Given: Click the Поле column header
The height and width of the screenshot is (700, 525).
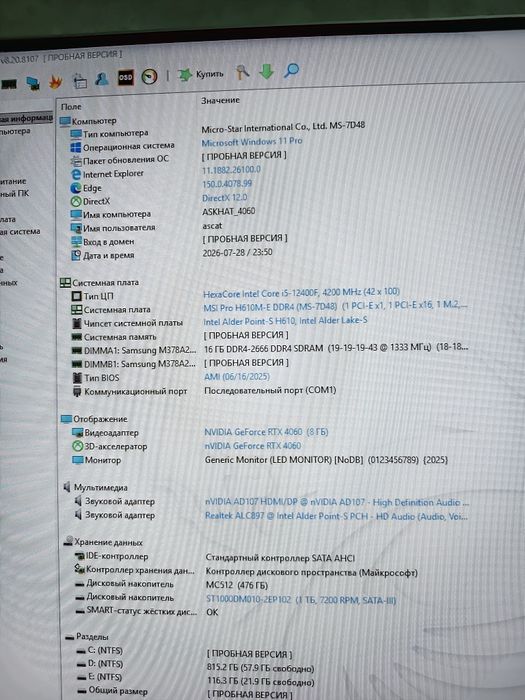Looking at the screenshot, I should tap(71, 107).
